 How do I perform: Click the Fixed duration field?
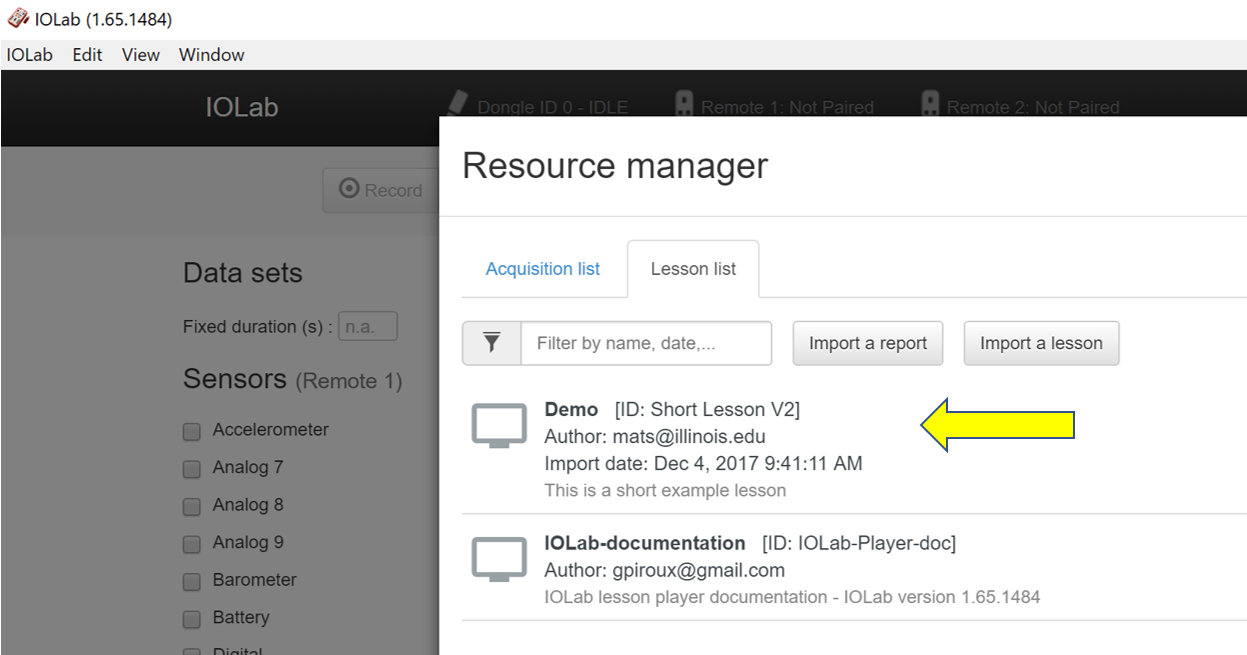pyautogui.click(x=368, y=325)
